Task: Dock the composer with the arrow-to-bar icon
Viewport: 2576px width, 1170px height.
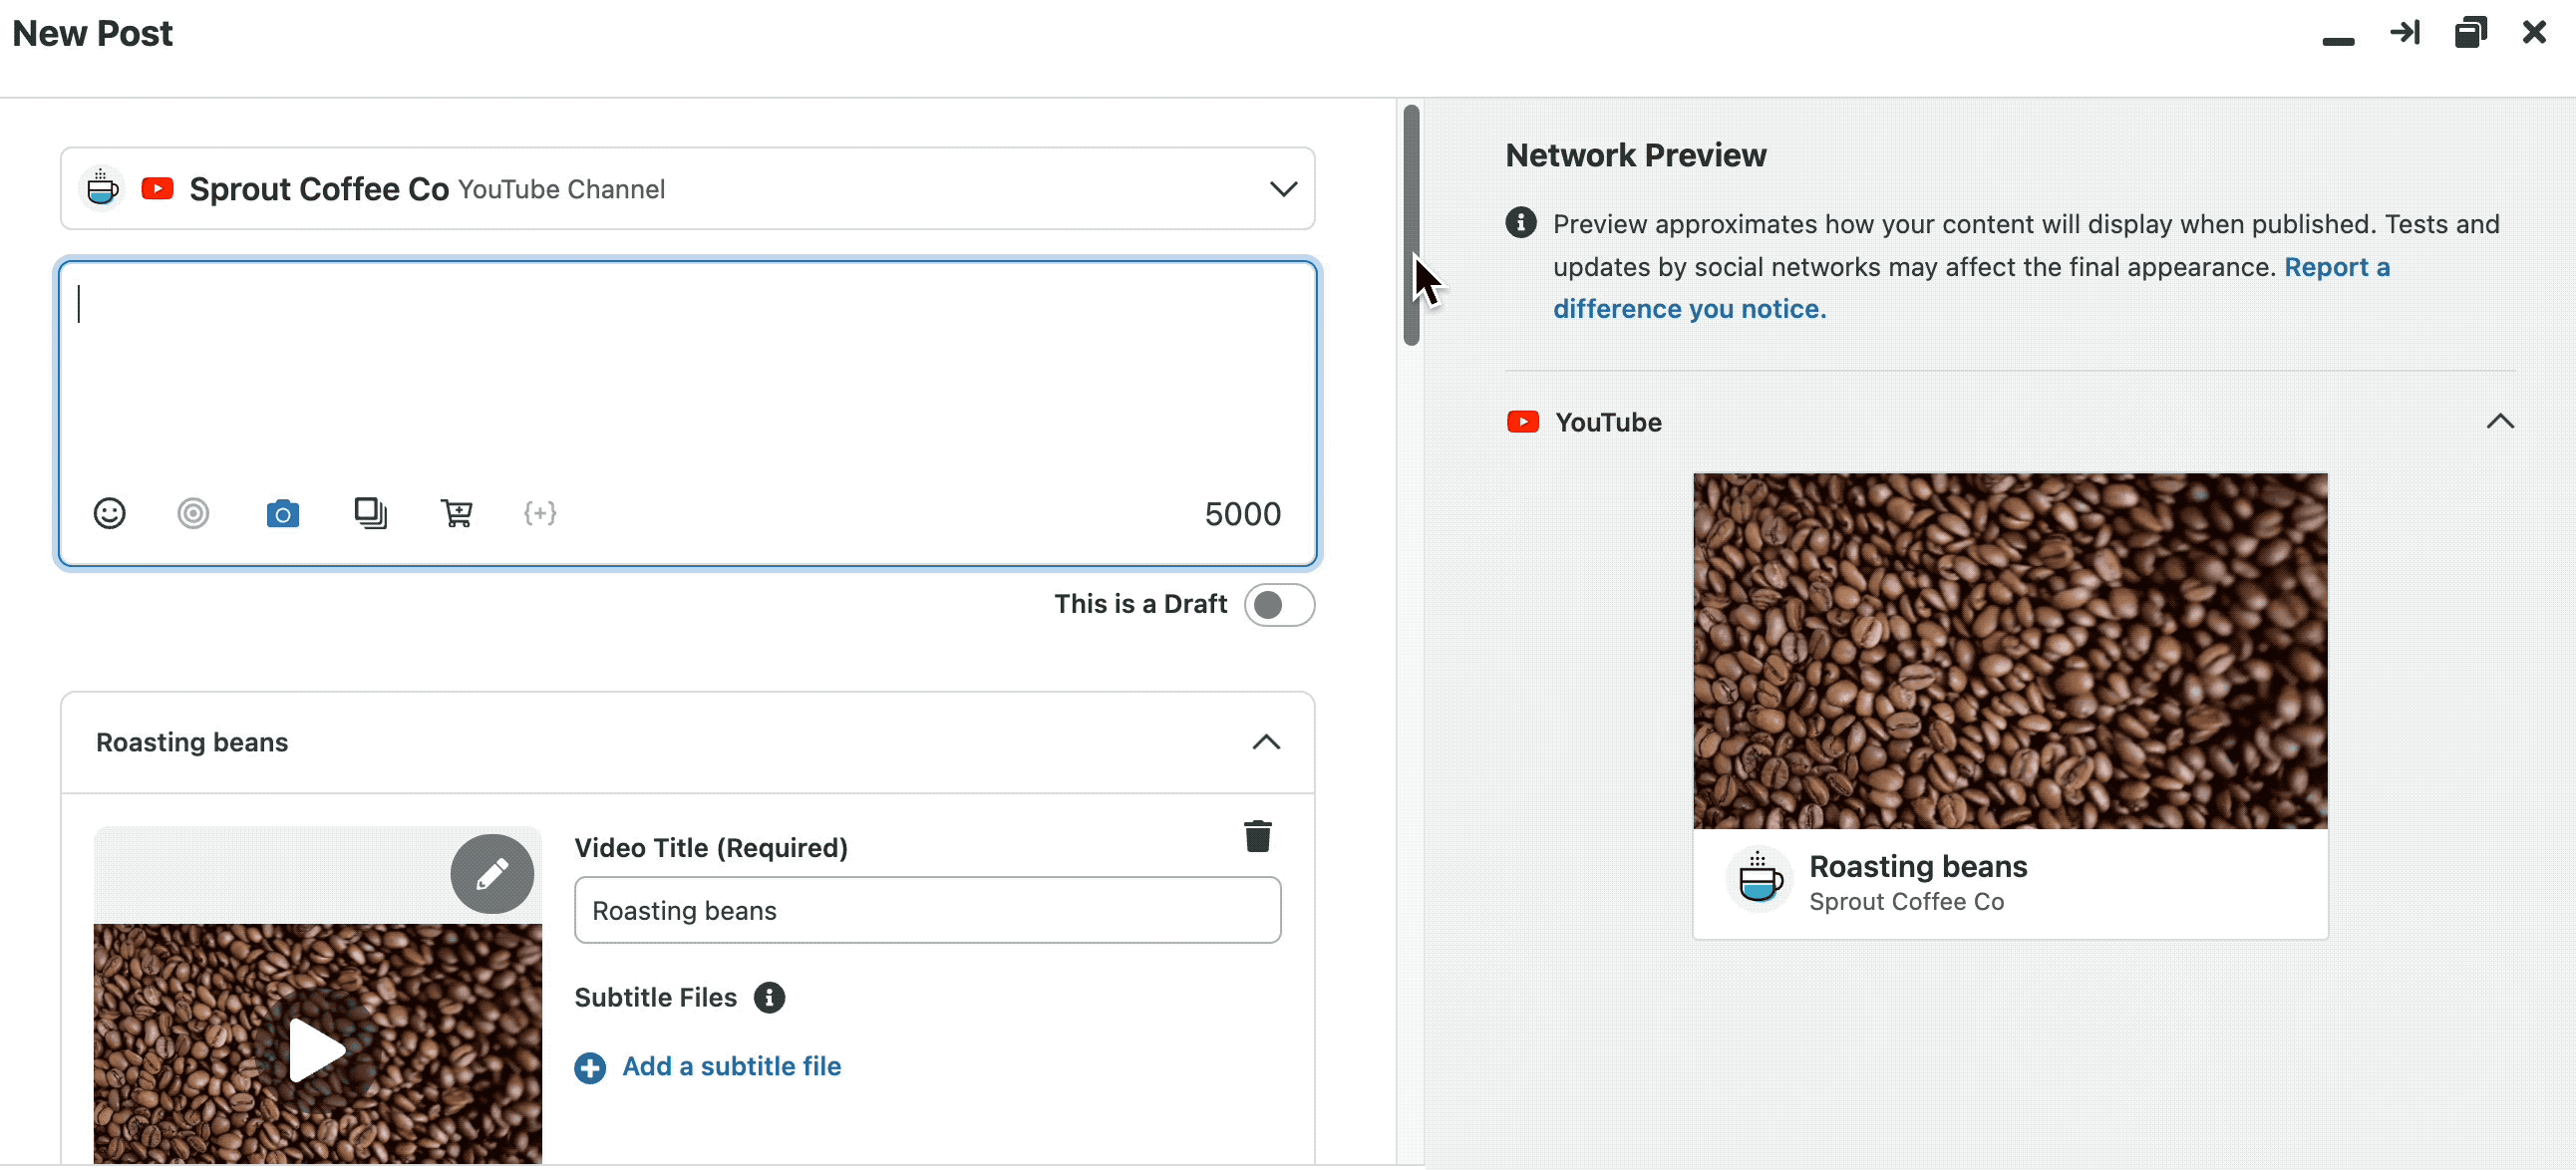Action: point(2405,32)
